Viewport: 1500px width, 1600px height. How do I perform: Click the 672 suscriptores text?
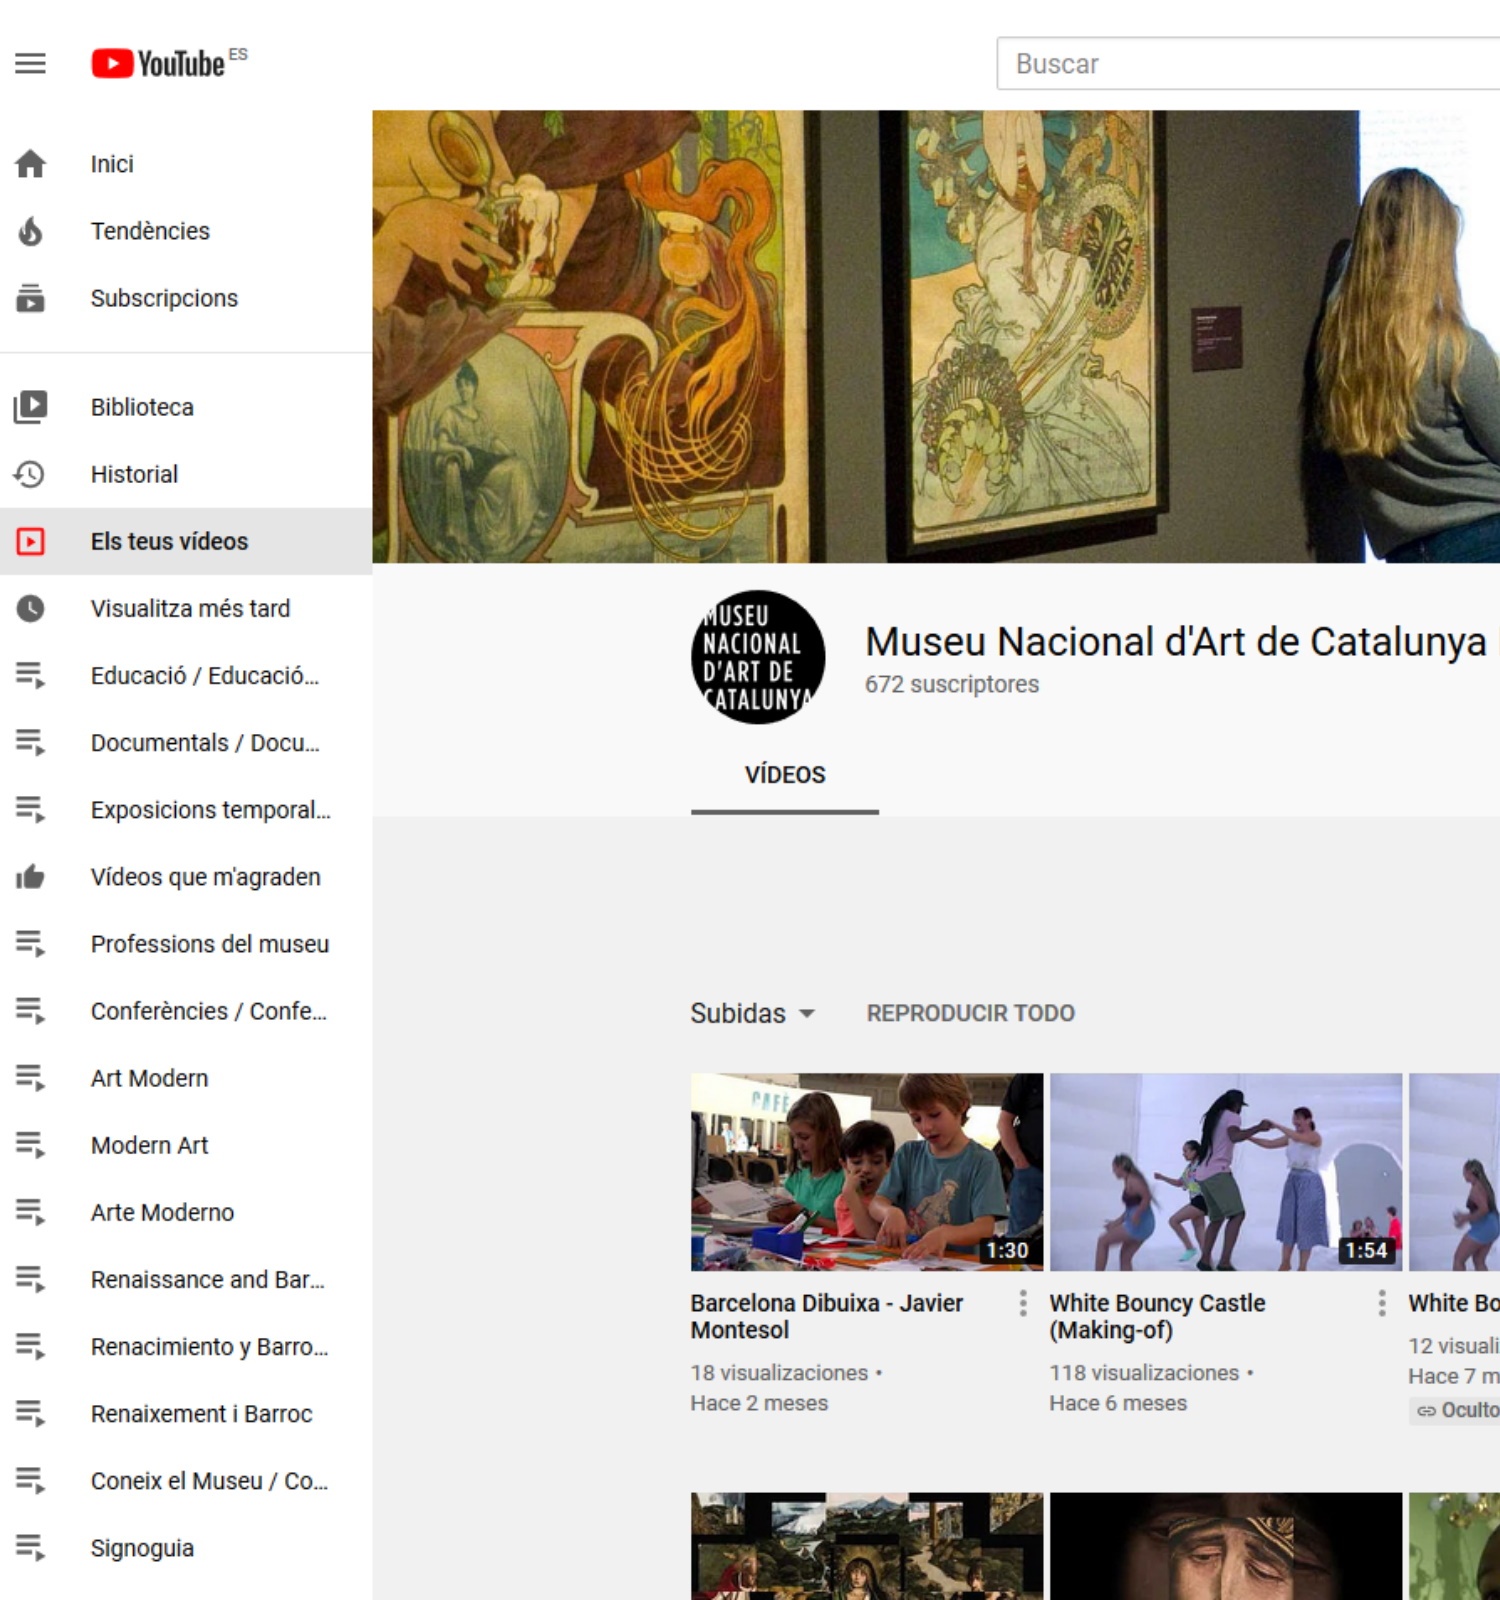952,685
